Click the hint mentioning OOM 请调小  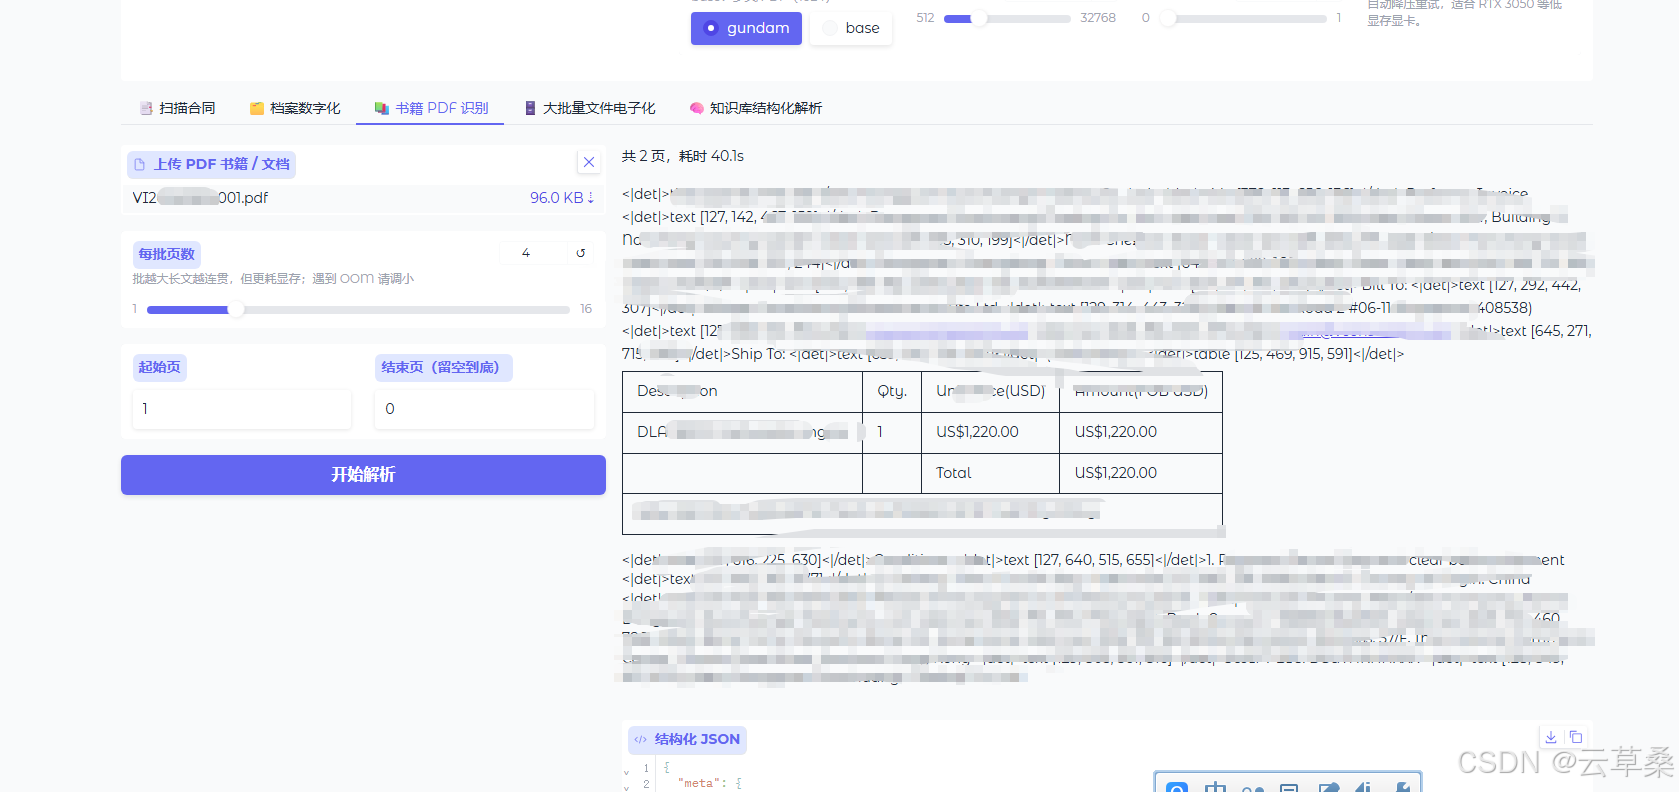pyautogui.click(x=273, y=279)
